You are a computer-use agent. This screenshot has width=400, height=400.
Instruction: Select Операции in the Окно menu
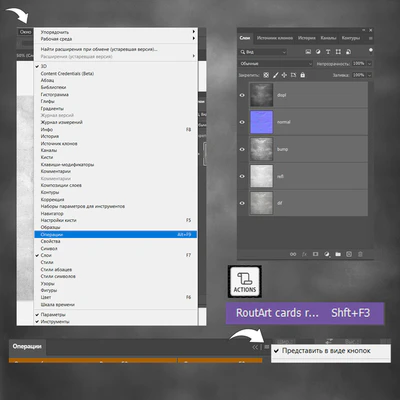pos(116,234)
